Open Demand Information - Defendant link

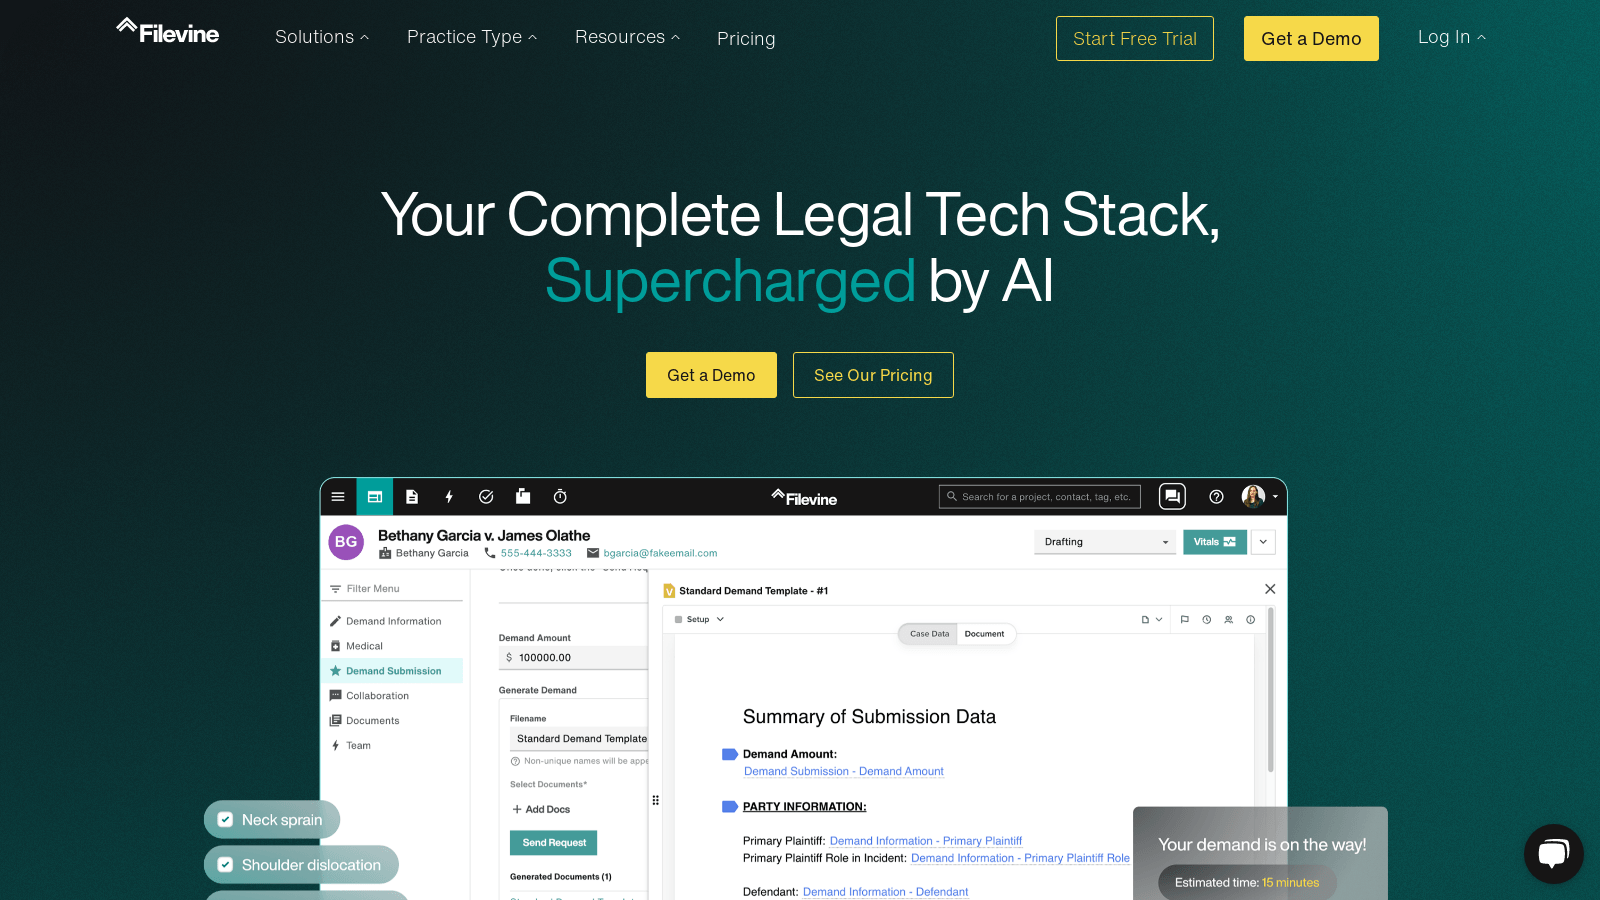pyautogui.click(x=886, y=892)
